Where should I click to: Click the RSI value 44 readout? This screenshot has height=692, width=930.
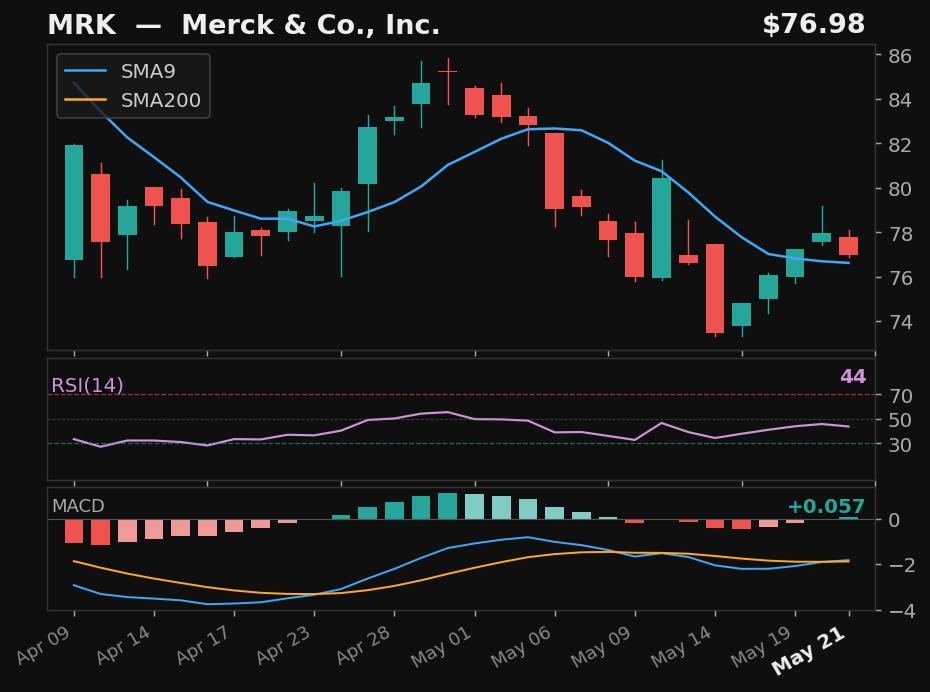point(853,377)
